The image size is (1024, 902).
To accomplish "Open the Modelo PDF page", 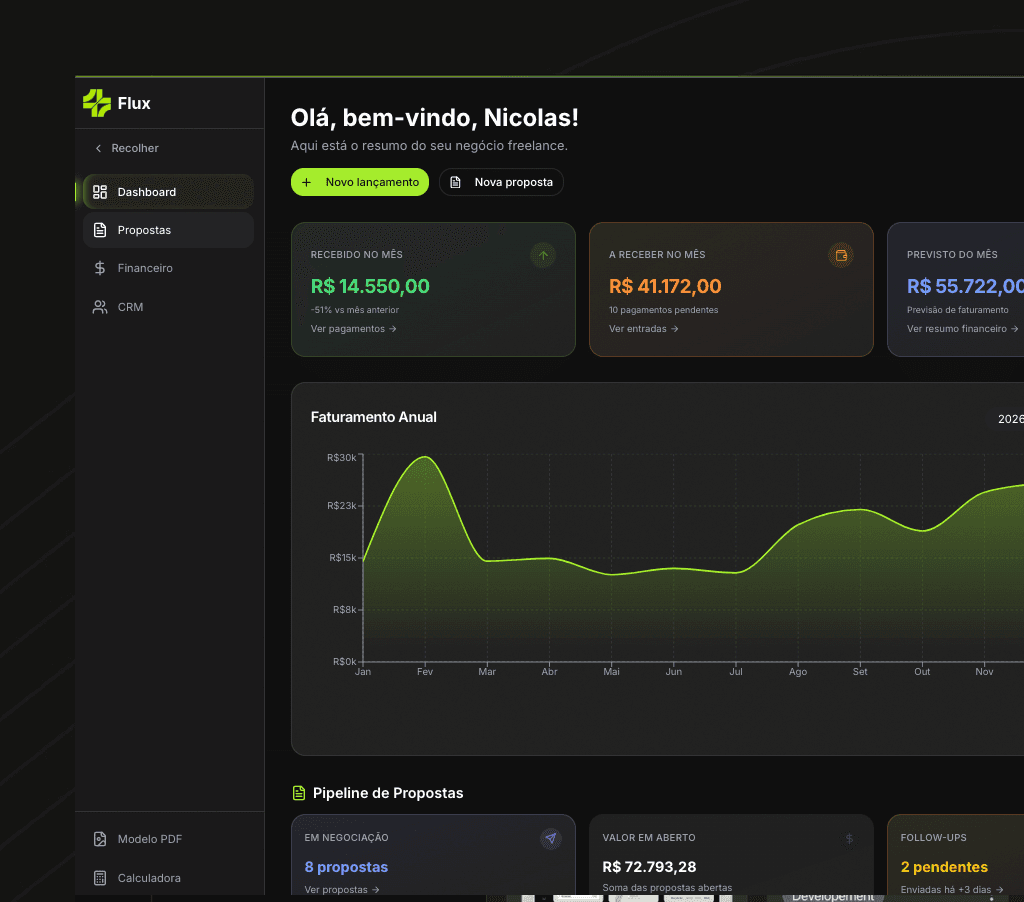I will click(168, 839).
